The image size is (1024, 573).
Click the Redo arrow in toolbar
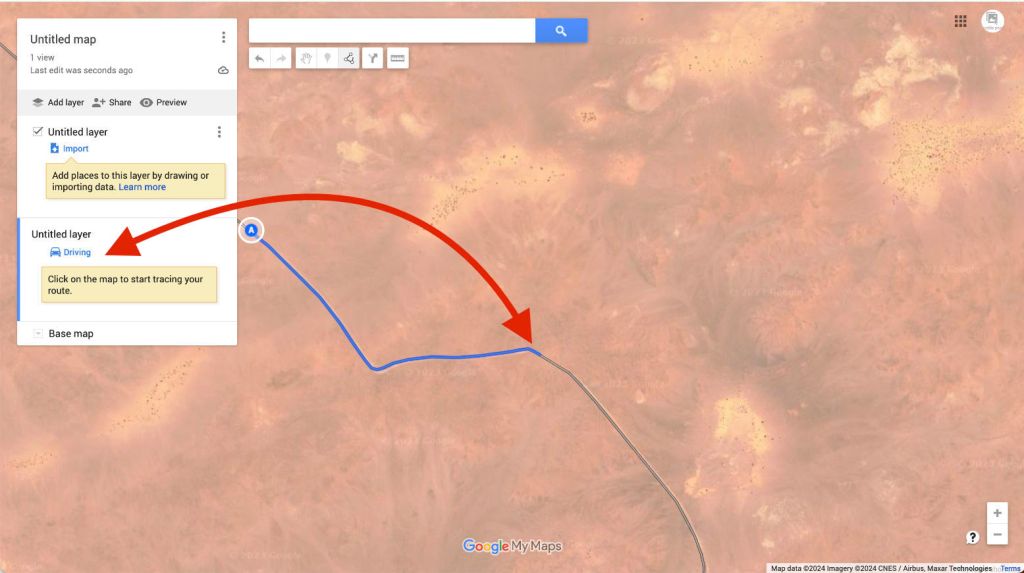coord(281,59)
